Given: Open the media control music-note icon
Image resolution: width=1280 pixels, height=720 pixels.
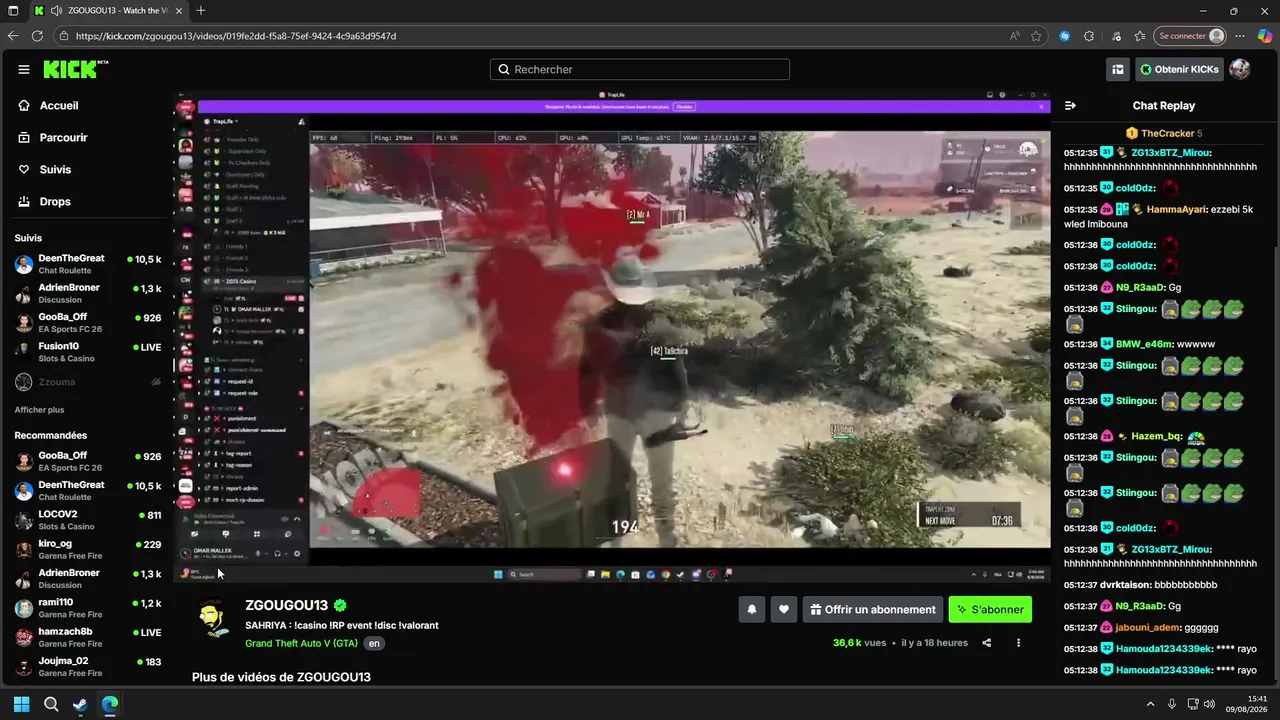Looking at the screenshot, I should click(x=1116, y=36).
